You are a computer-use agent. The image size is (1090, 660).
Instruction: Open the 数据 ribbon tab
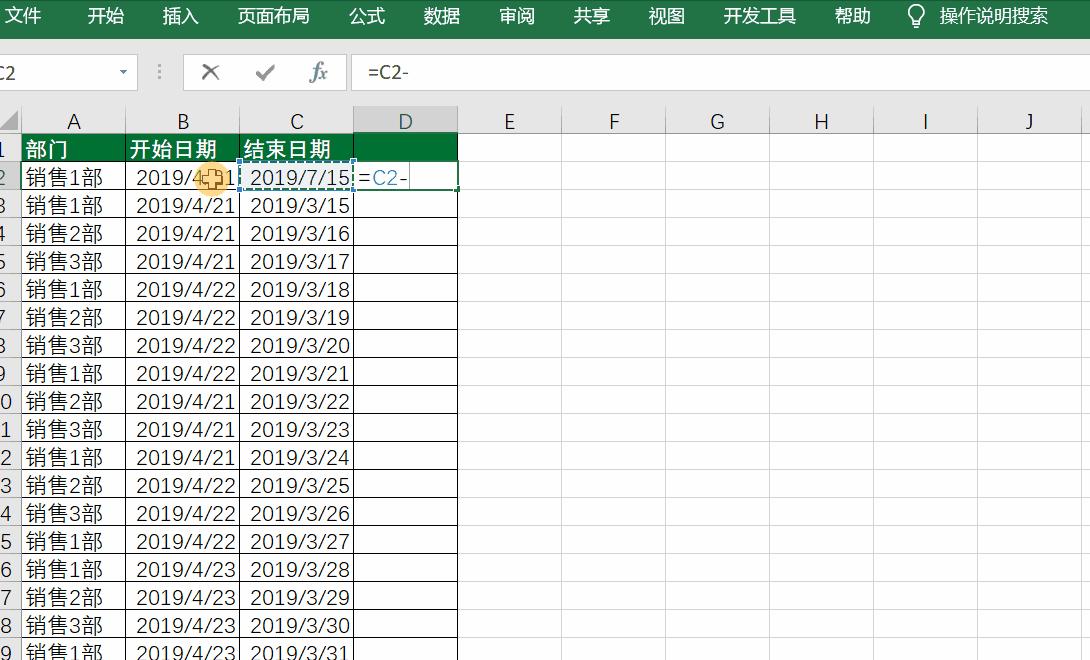pos(440,16)
